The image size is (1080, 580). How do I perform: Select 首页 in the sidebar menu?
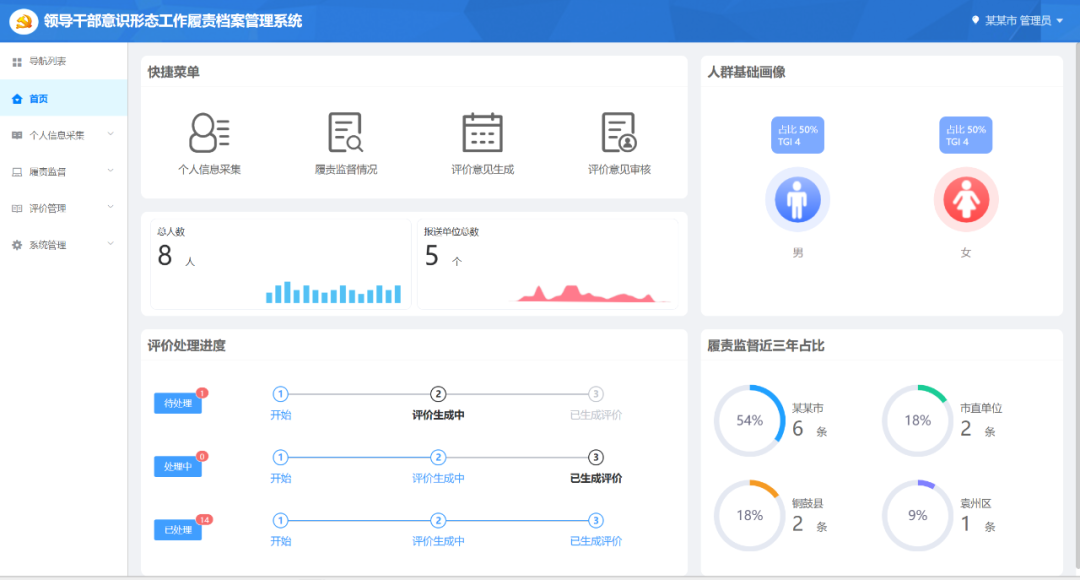(38, 99)
